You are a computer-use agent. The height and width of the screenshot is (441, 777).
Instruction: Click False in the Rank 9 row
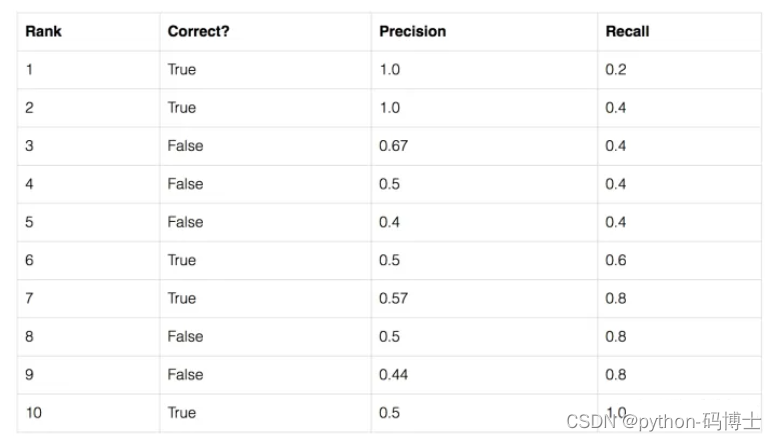(x=185, y=375)
